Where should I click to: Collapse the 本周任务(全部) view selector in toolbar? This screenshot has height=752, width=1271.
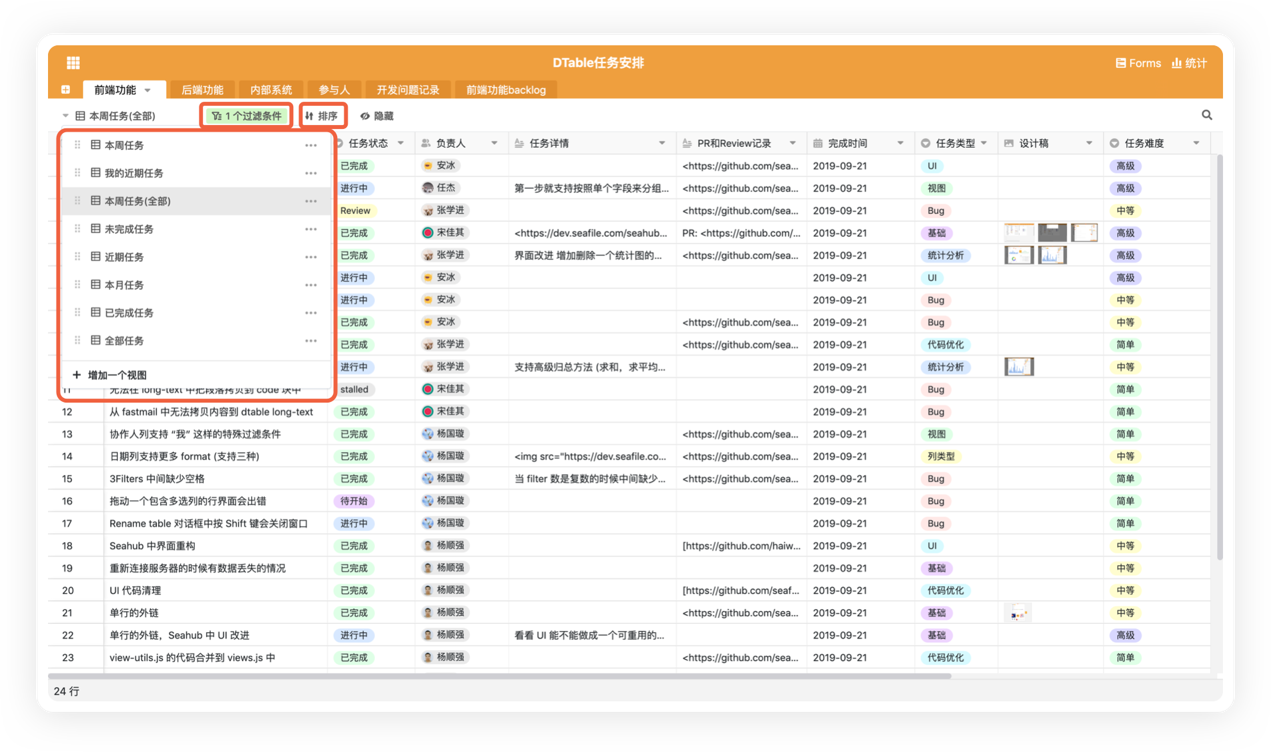click(66, 116)
